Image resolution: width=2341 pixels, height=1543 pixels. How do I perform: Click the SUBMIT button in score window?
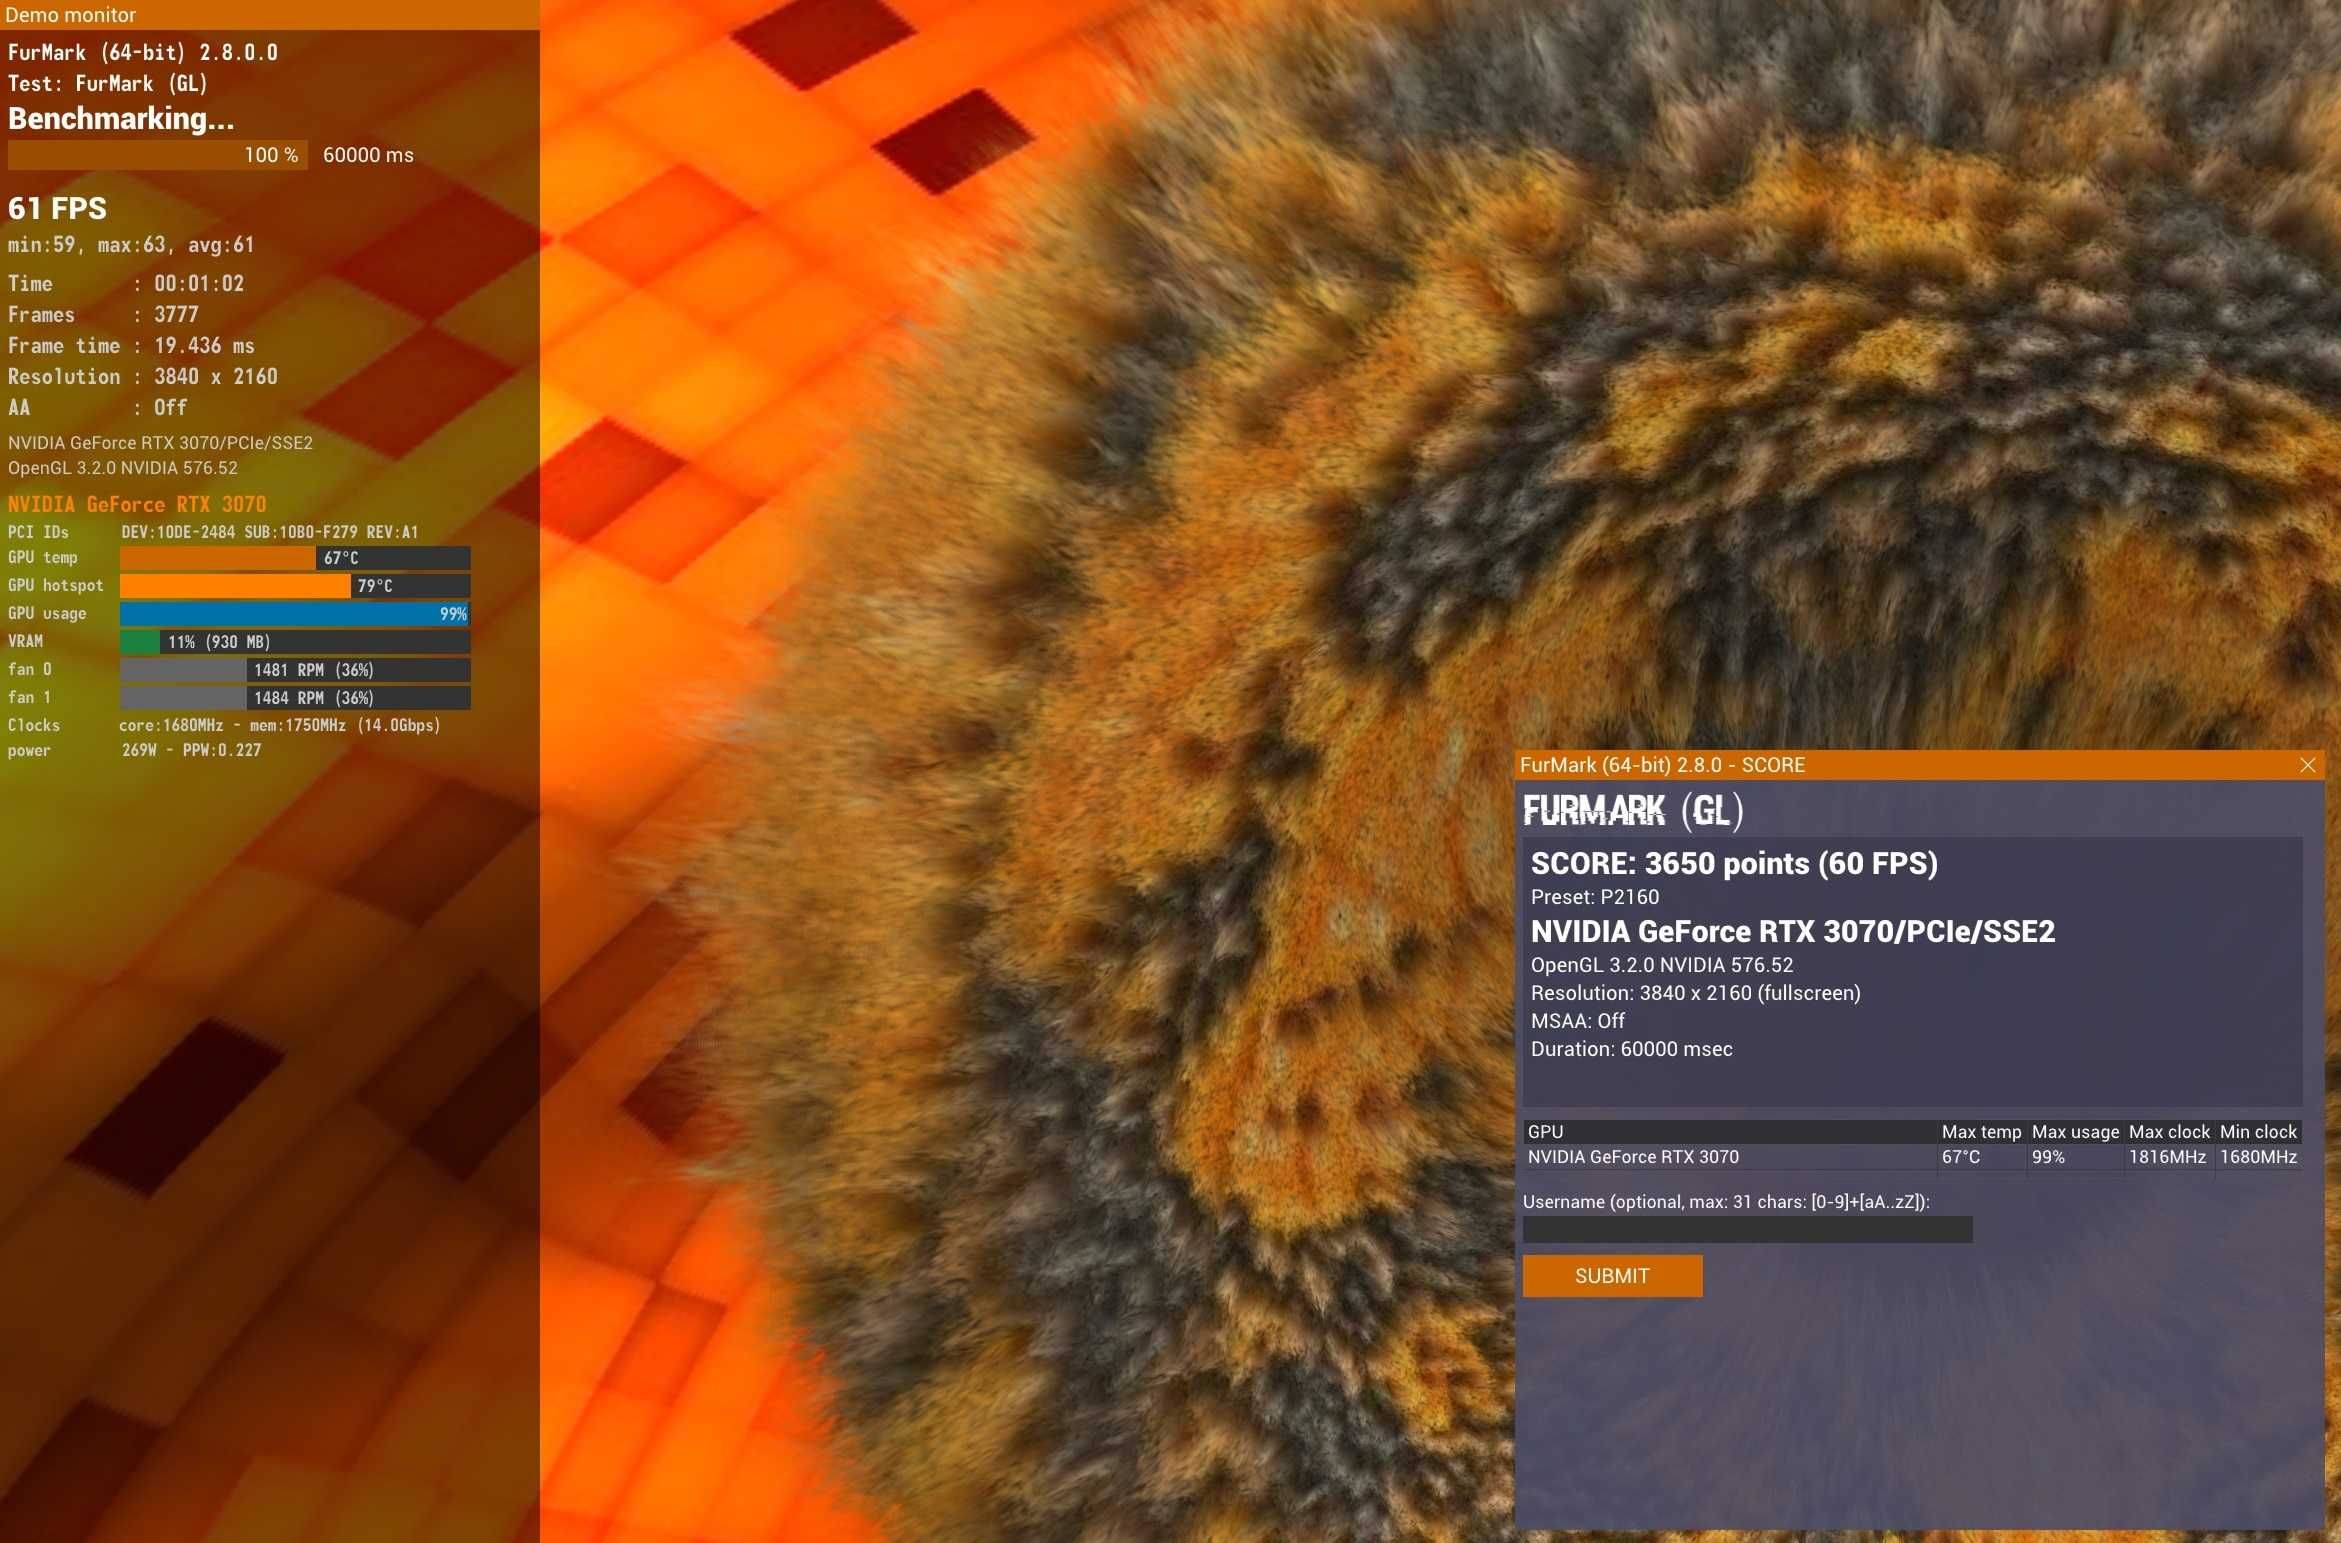[1612, 1276]
